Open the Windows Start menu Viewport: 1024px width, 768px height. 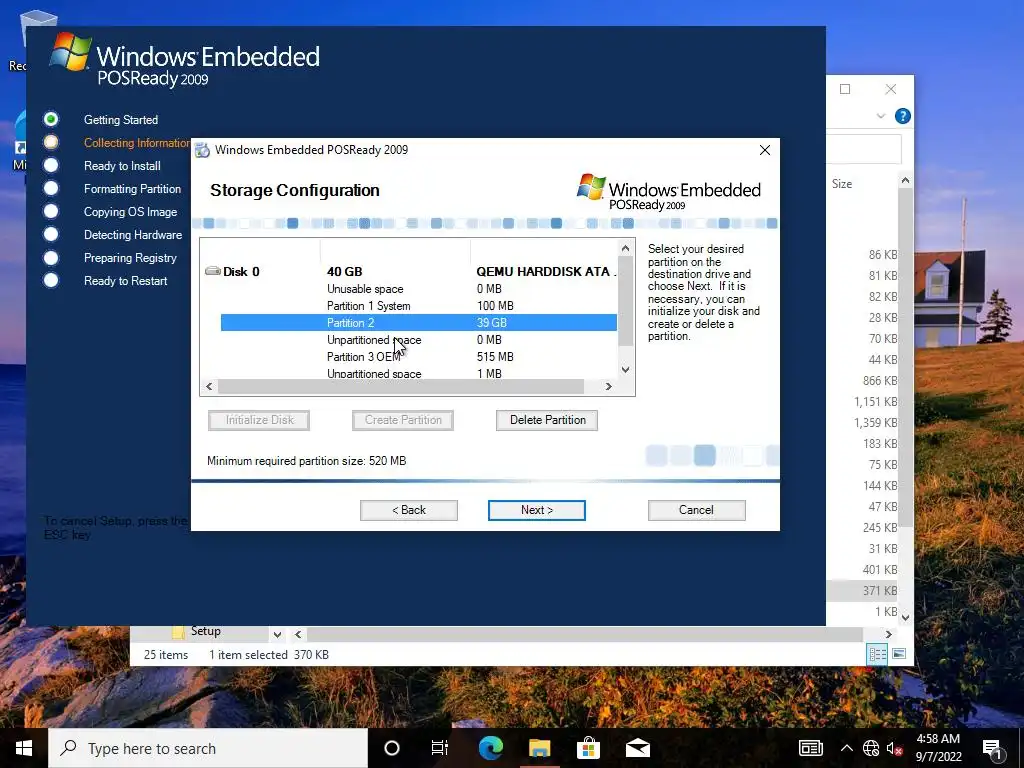coord(24,748)
